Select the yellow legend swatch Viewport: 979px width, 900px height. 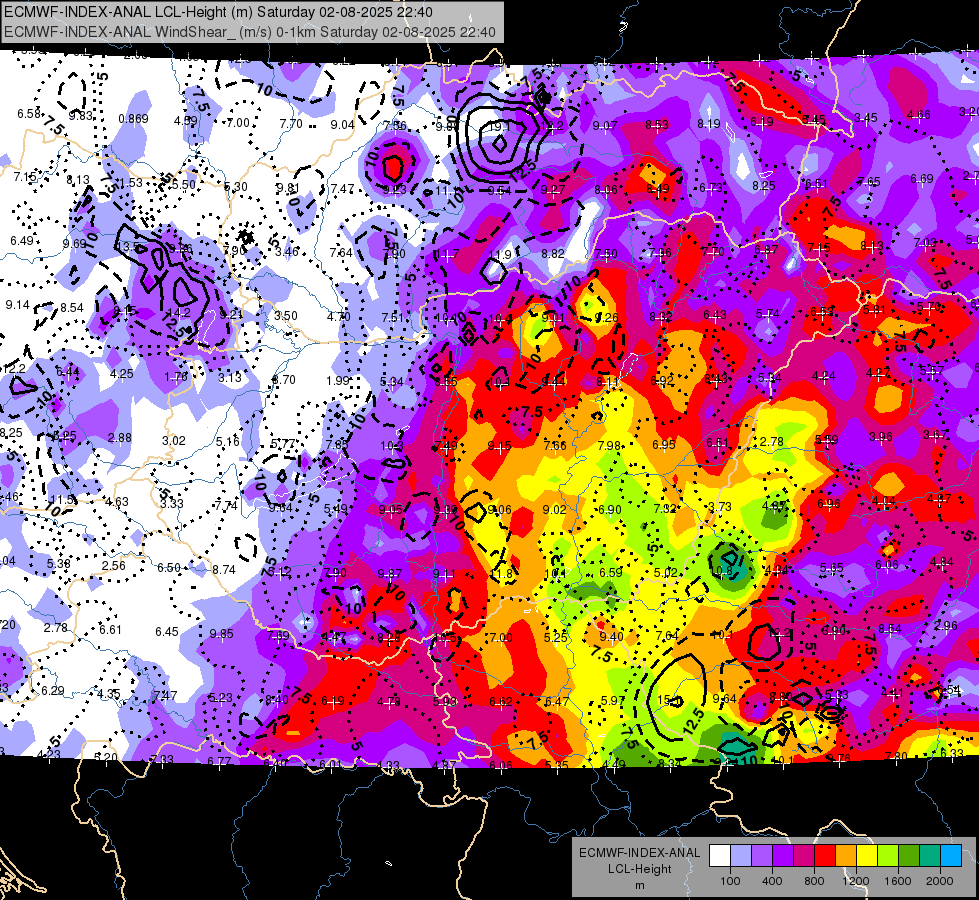click(867, 856)
